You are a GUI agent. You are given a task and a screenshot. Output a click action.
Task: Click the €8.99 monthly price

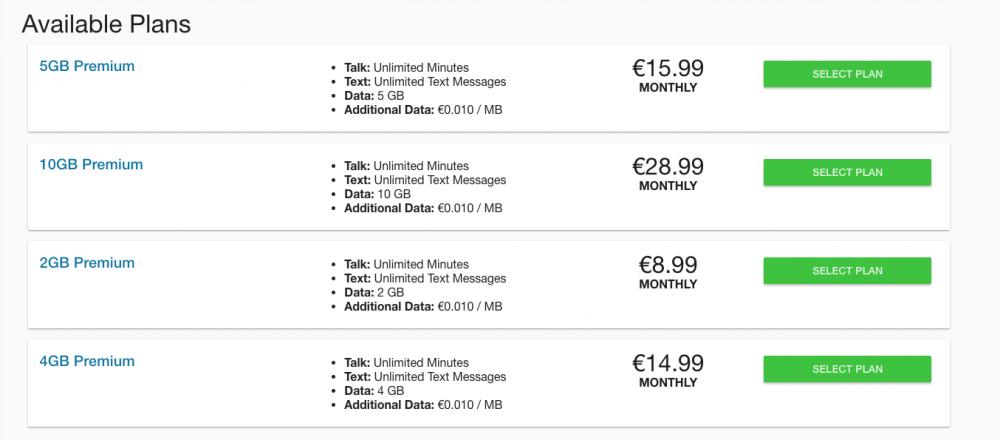(668, 266)
